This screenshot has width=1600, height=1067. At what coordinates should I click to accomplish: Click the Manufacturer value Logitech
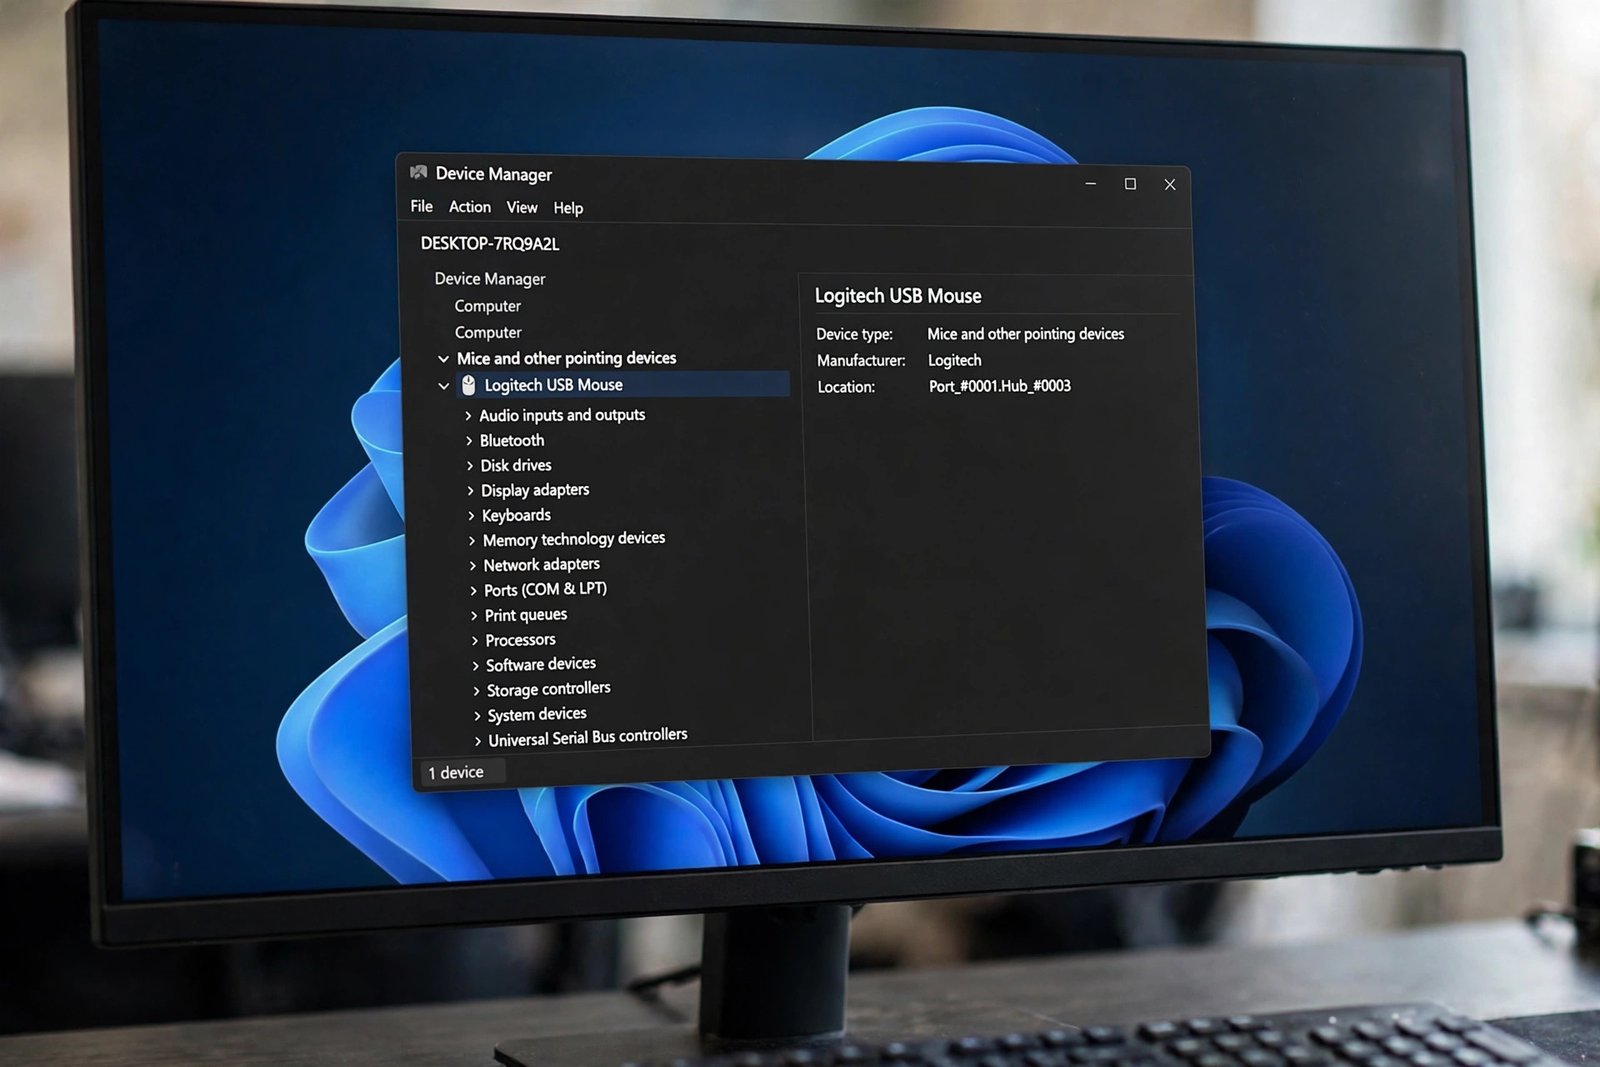pos(955,360)
